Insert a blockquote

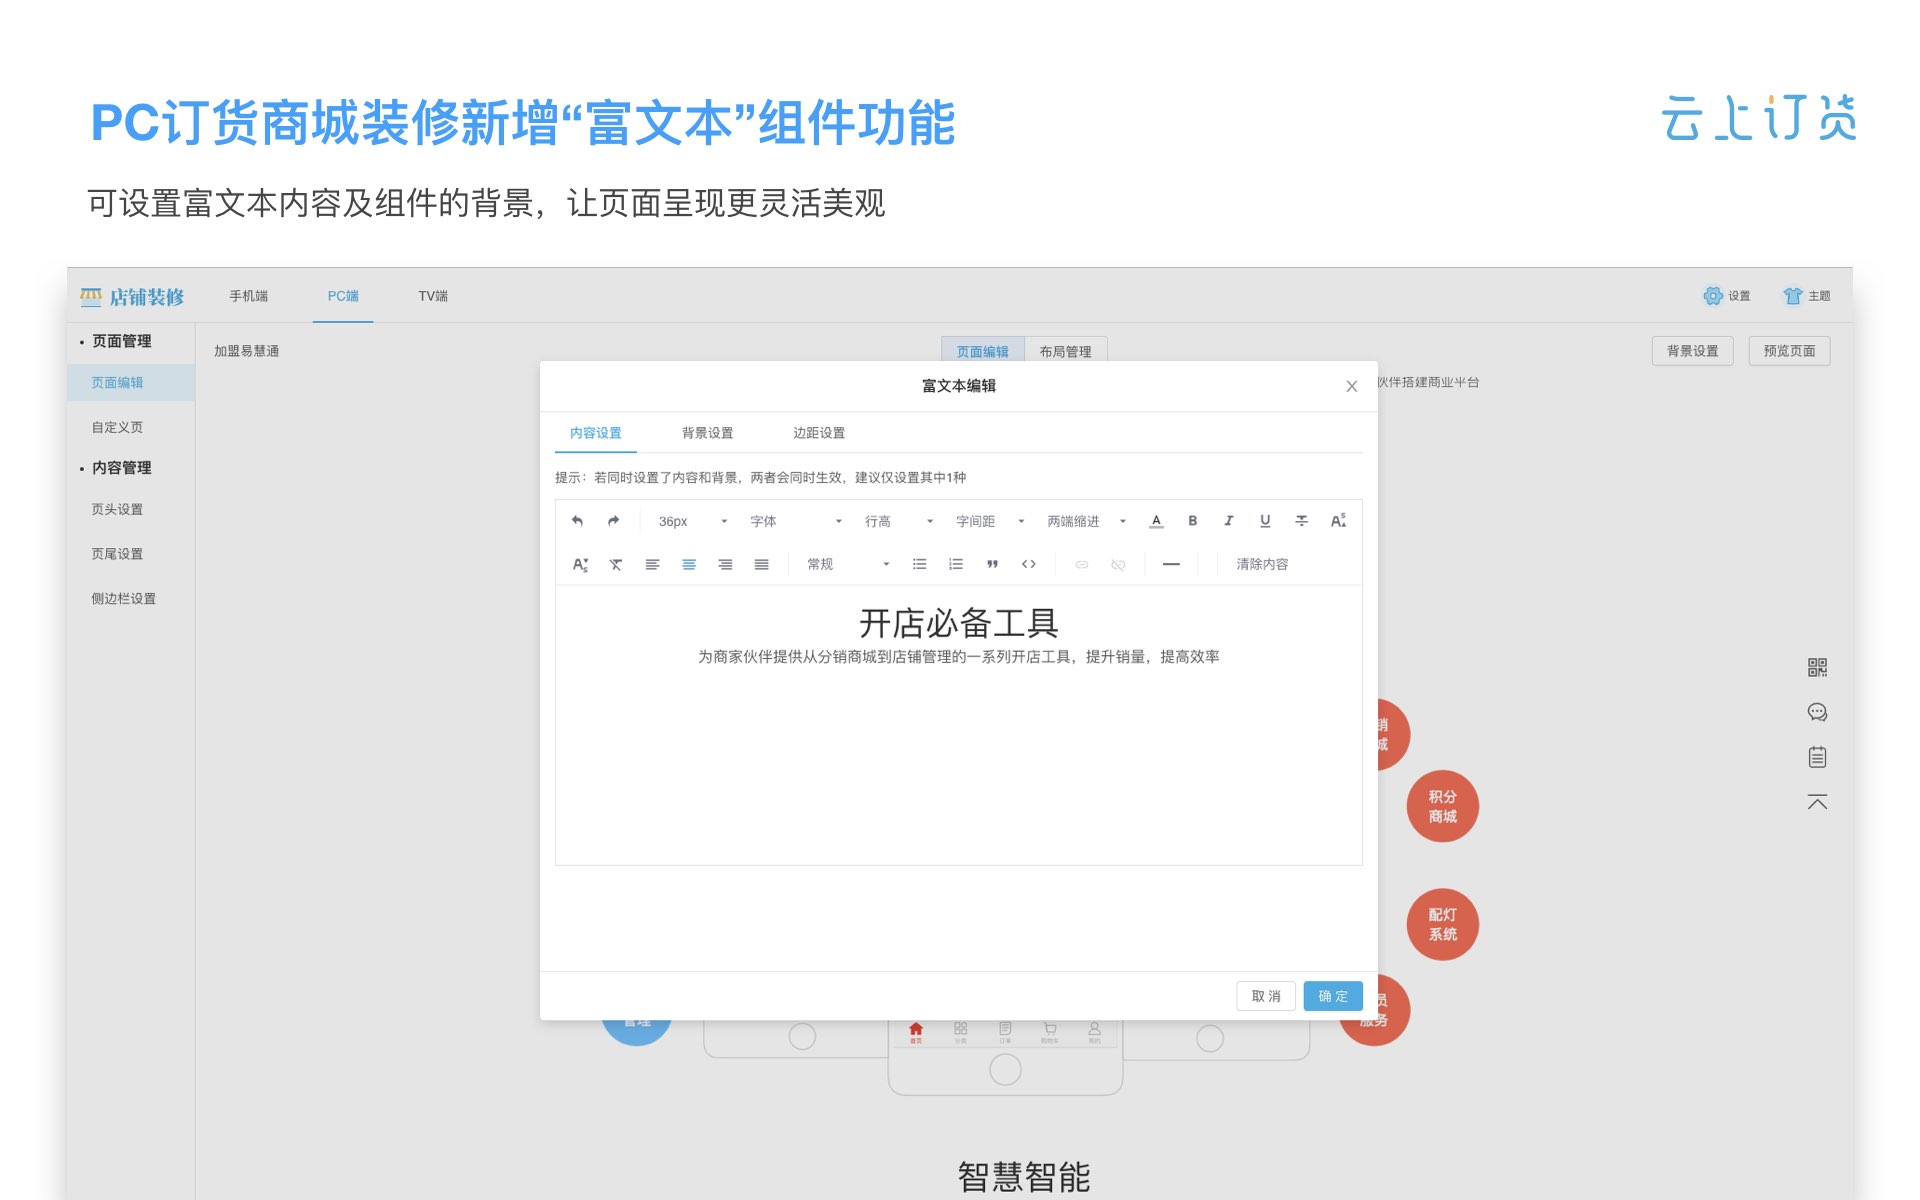pos(992,565)
